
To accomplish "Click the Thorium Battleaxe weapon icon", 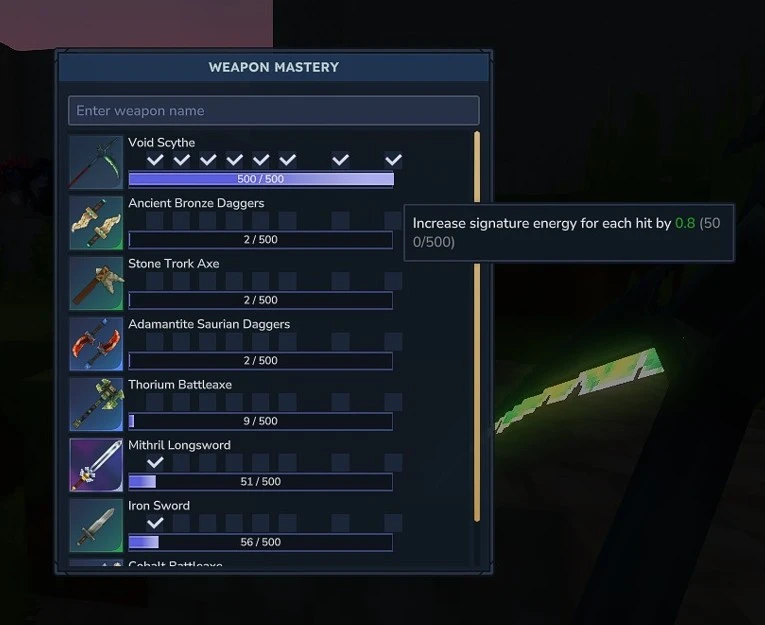I will pos(96,404).
